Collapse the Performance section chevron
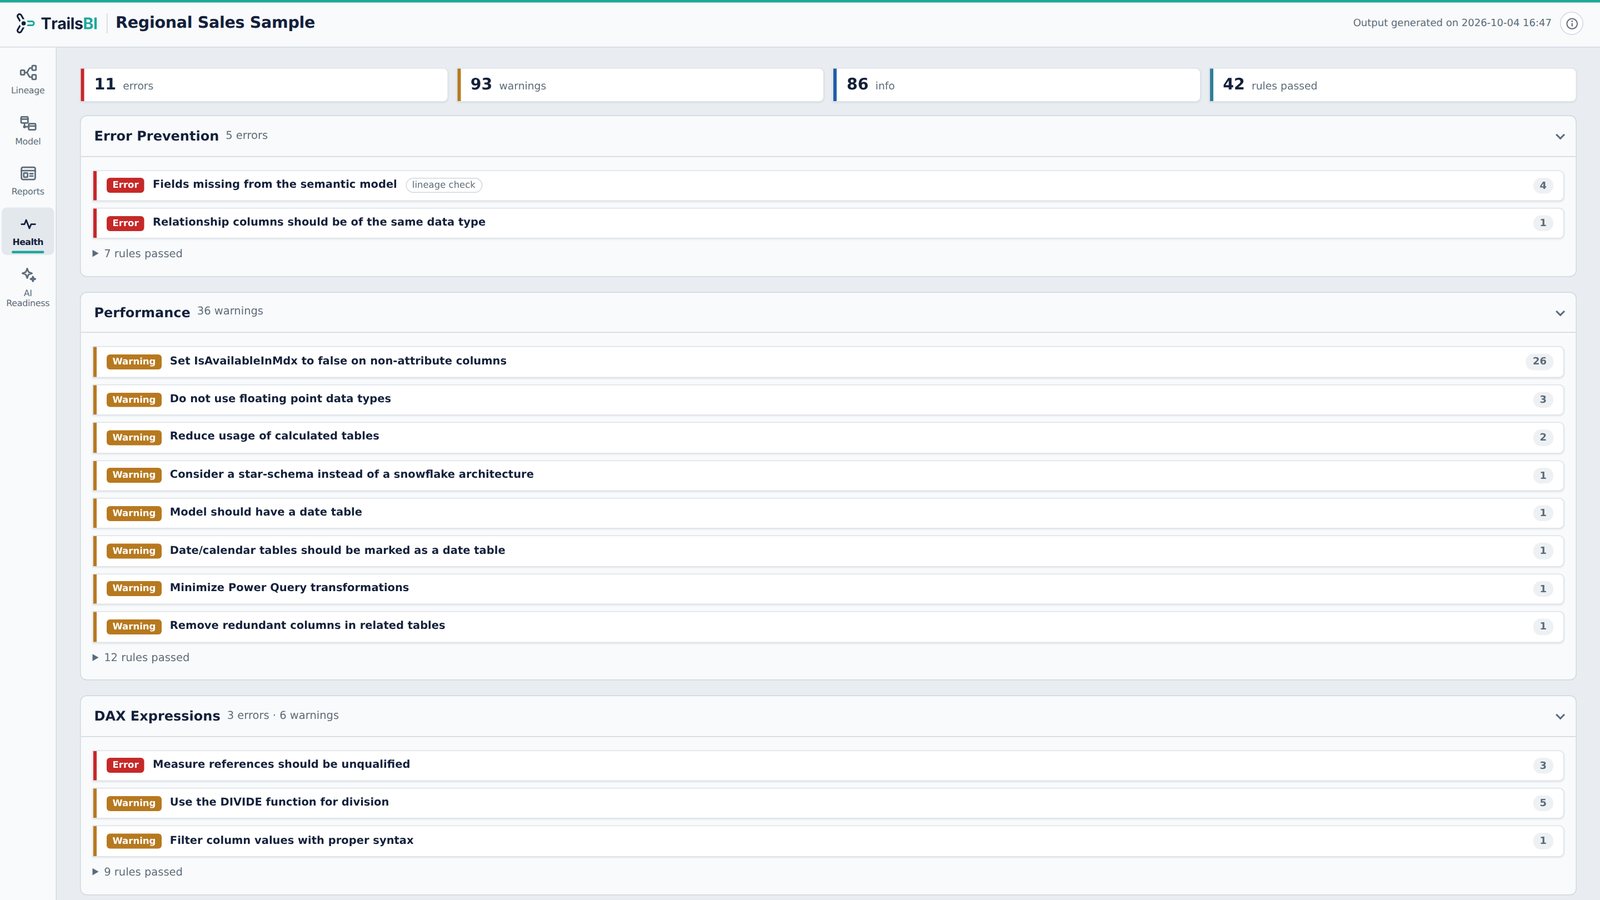 click(x=1560, y=313)
